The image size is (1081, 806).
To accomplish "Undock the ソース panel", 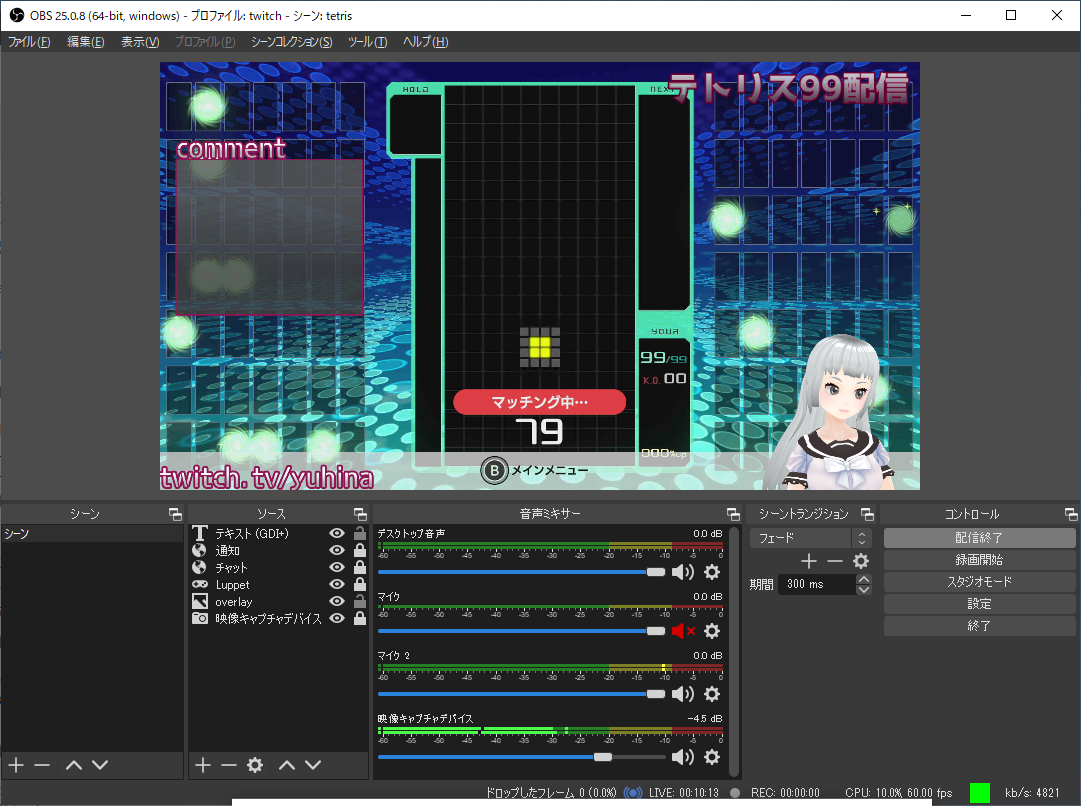I will click(x=360, y=514).
